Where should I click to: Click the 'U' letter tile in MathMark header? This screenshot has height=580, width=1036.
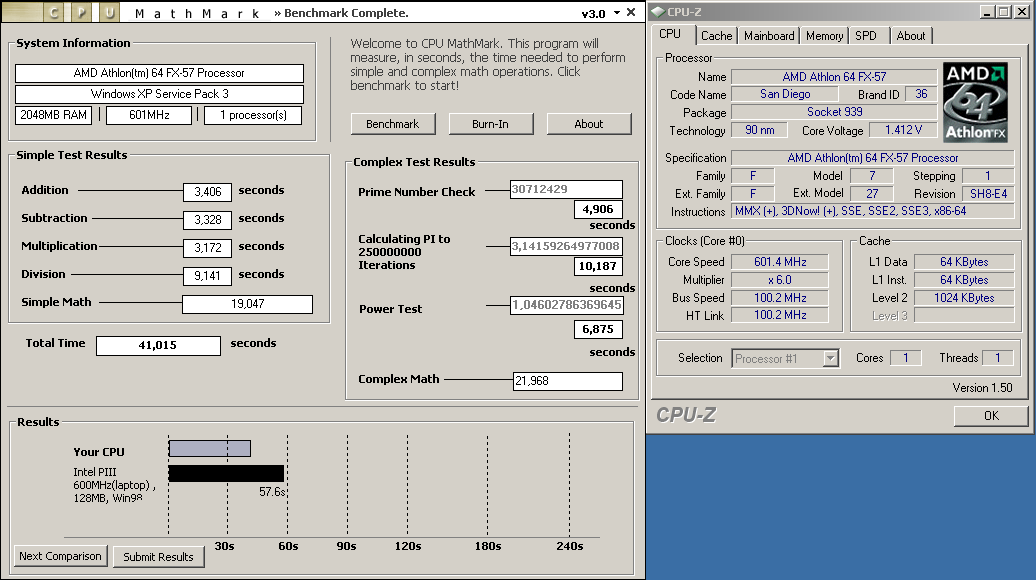(x=109, y=13)
